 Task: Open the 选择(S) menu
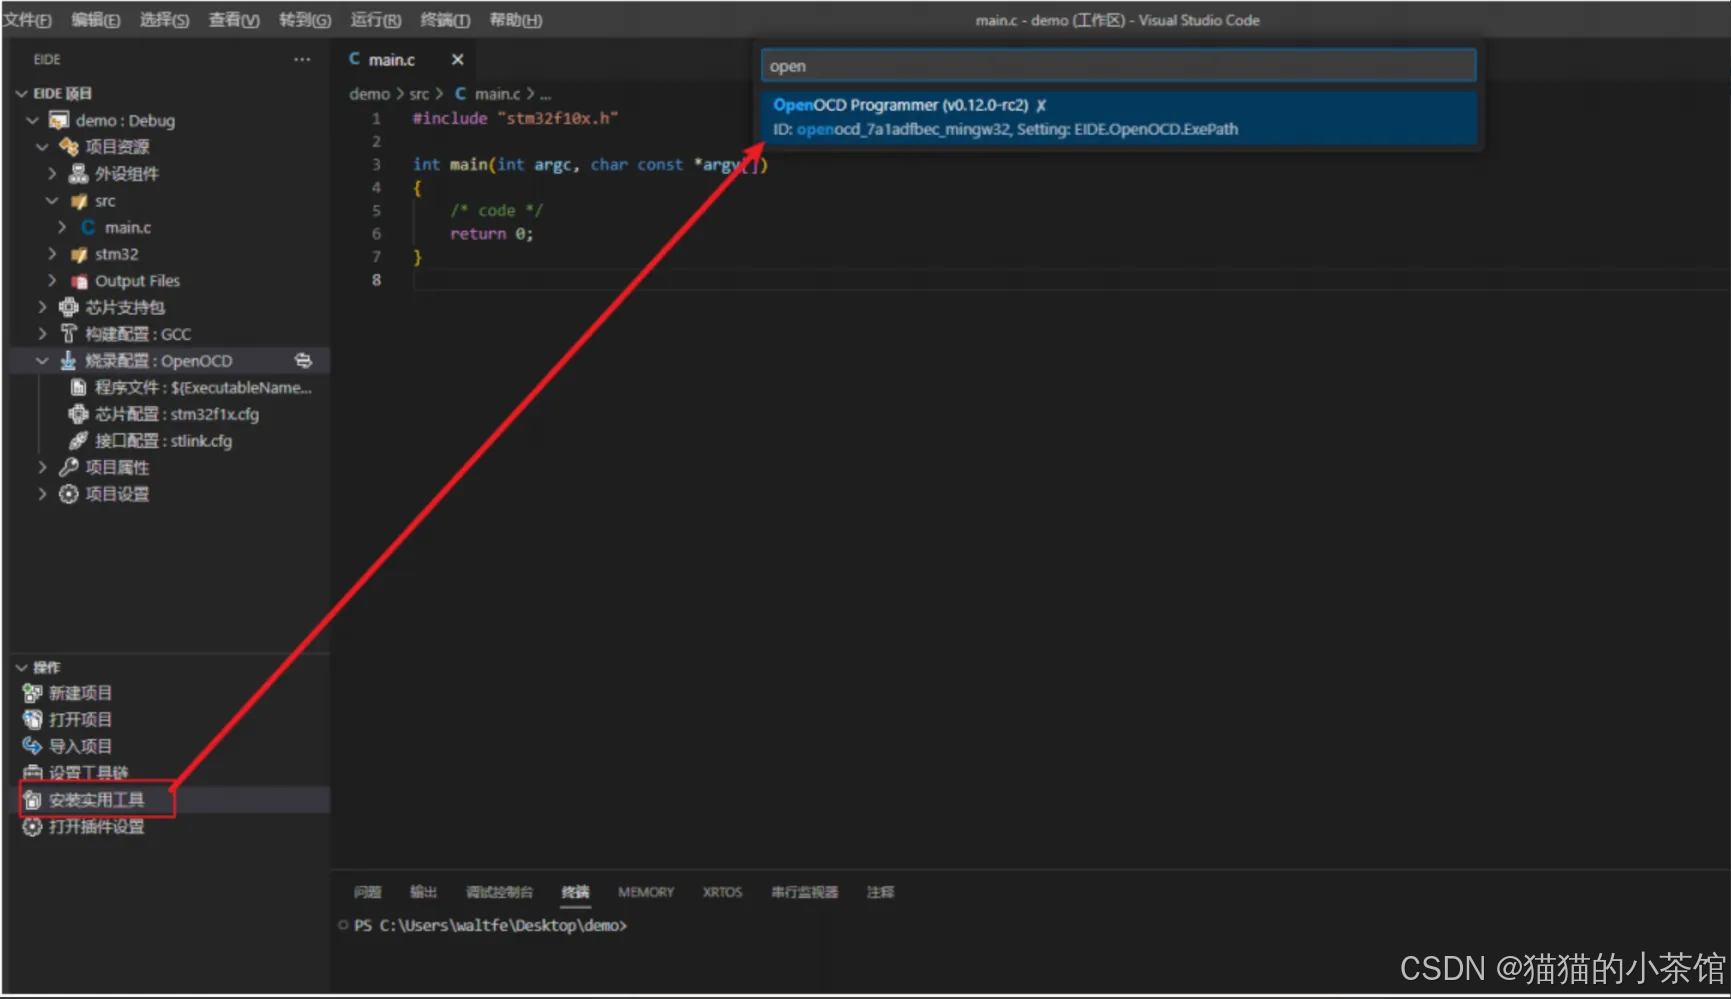coord(164,20)
